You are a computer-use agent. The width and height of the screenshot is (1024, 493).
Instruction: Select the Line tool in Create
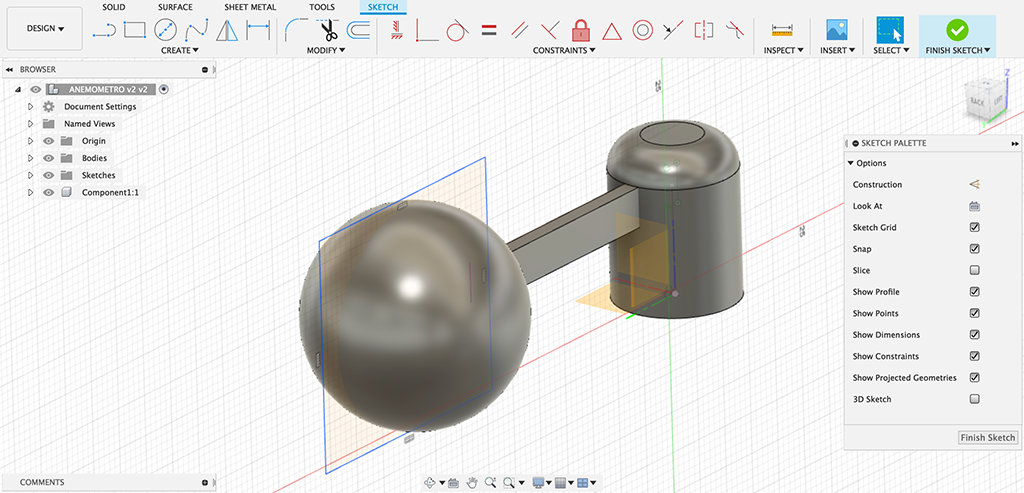pyautogui.click(x=104, y=29)
